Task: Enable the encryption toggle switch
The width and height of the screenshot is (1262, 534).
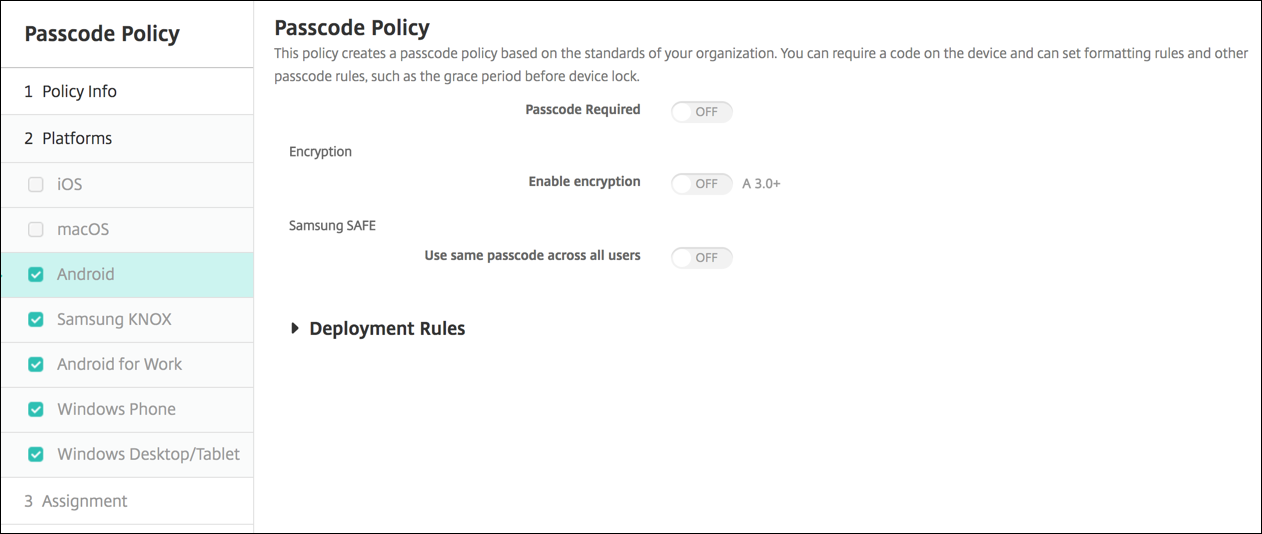Action: click(x=701, y=184)
